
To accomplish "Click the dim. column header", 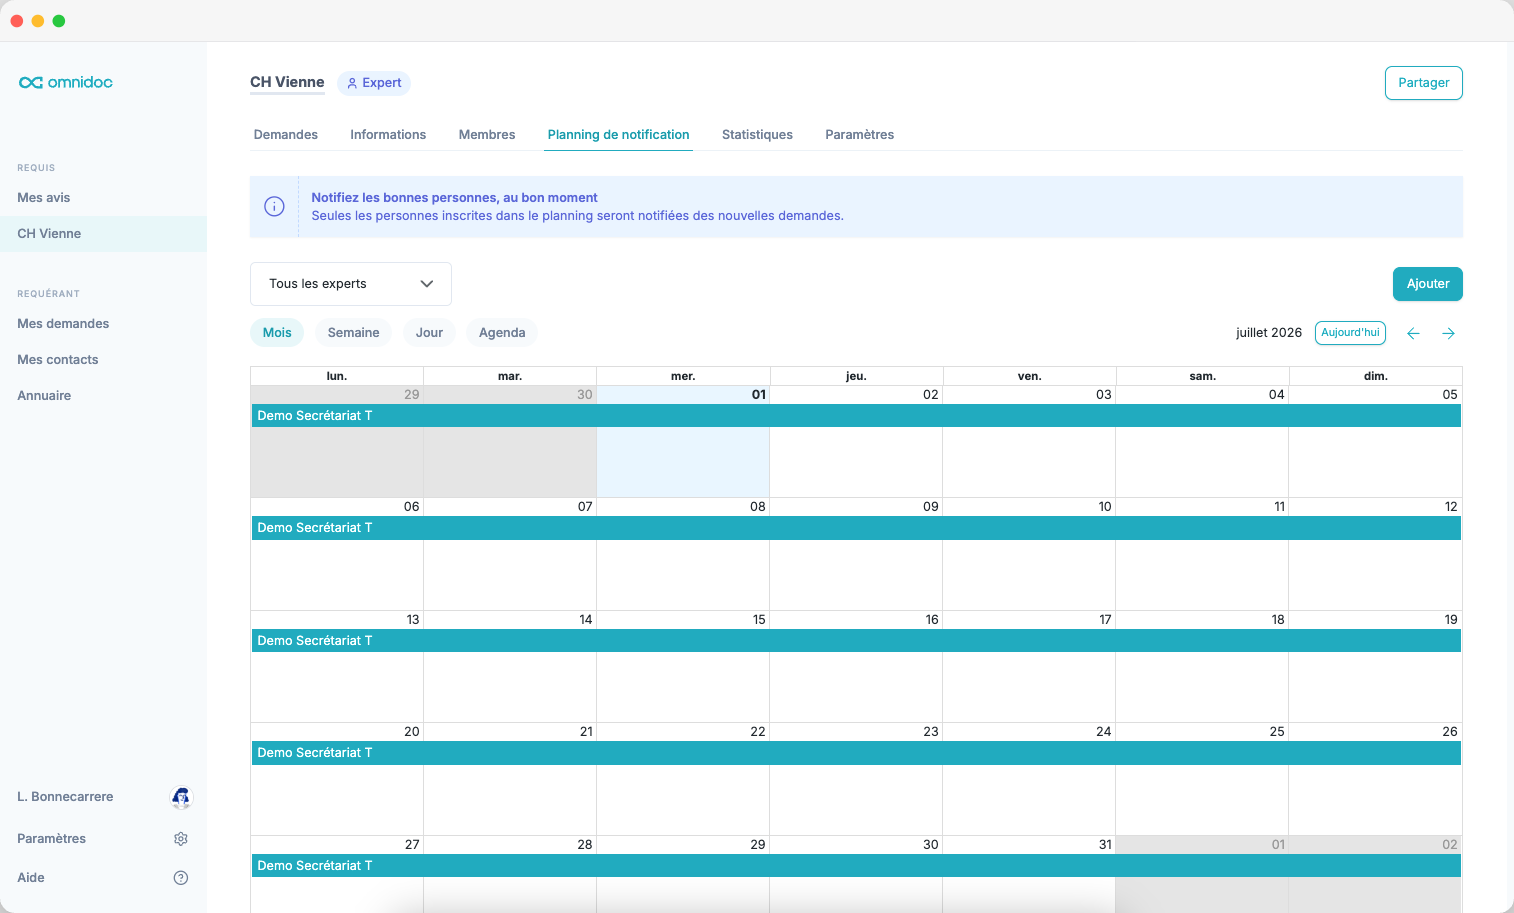I will click(1376, 376).
